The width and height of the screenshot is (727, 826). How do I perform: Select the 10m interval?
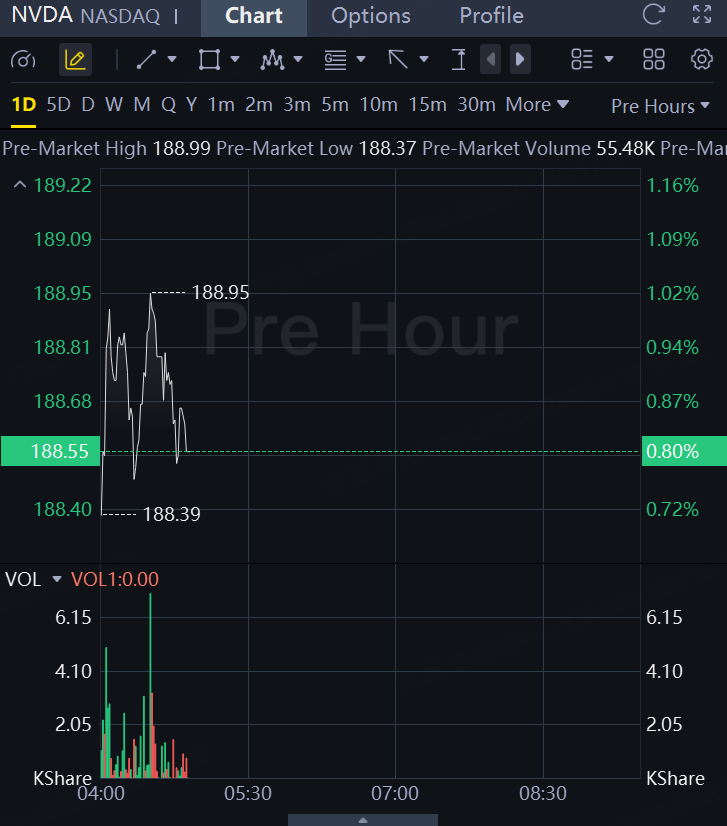pos(378,105)
